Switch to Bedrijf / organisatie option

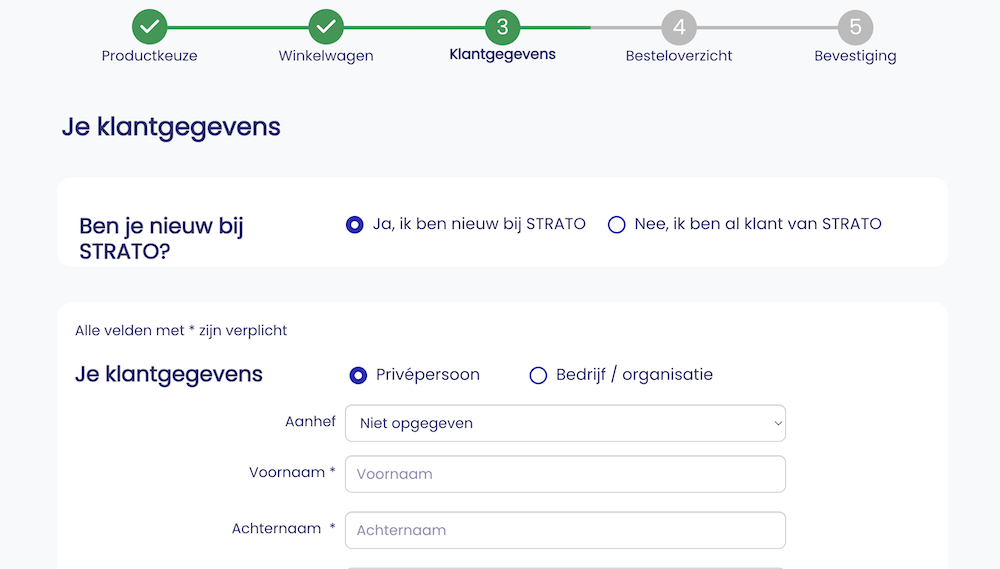point(538,375)
